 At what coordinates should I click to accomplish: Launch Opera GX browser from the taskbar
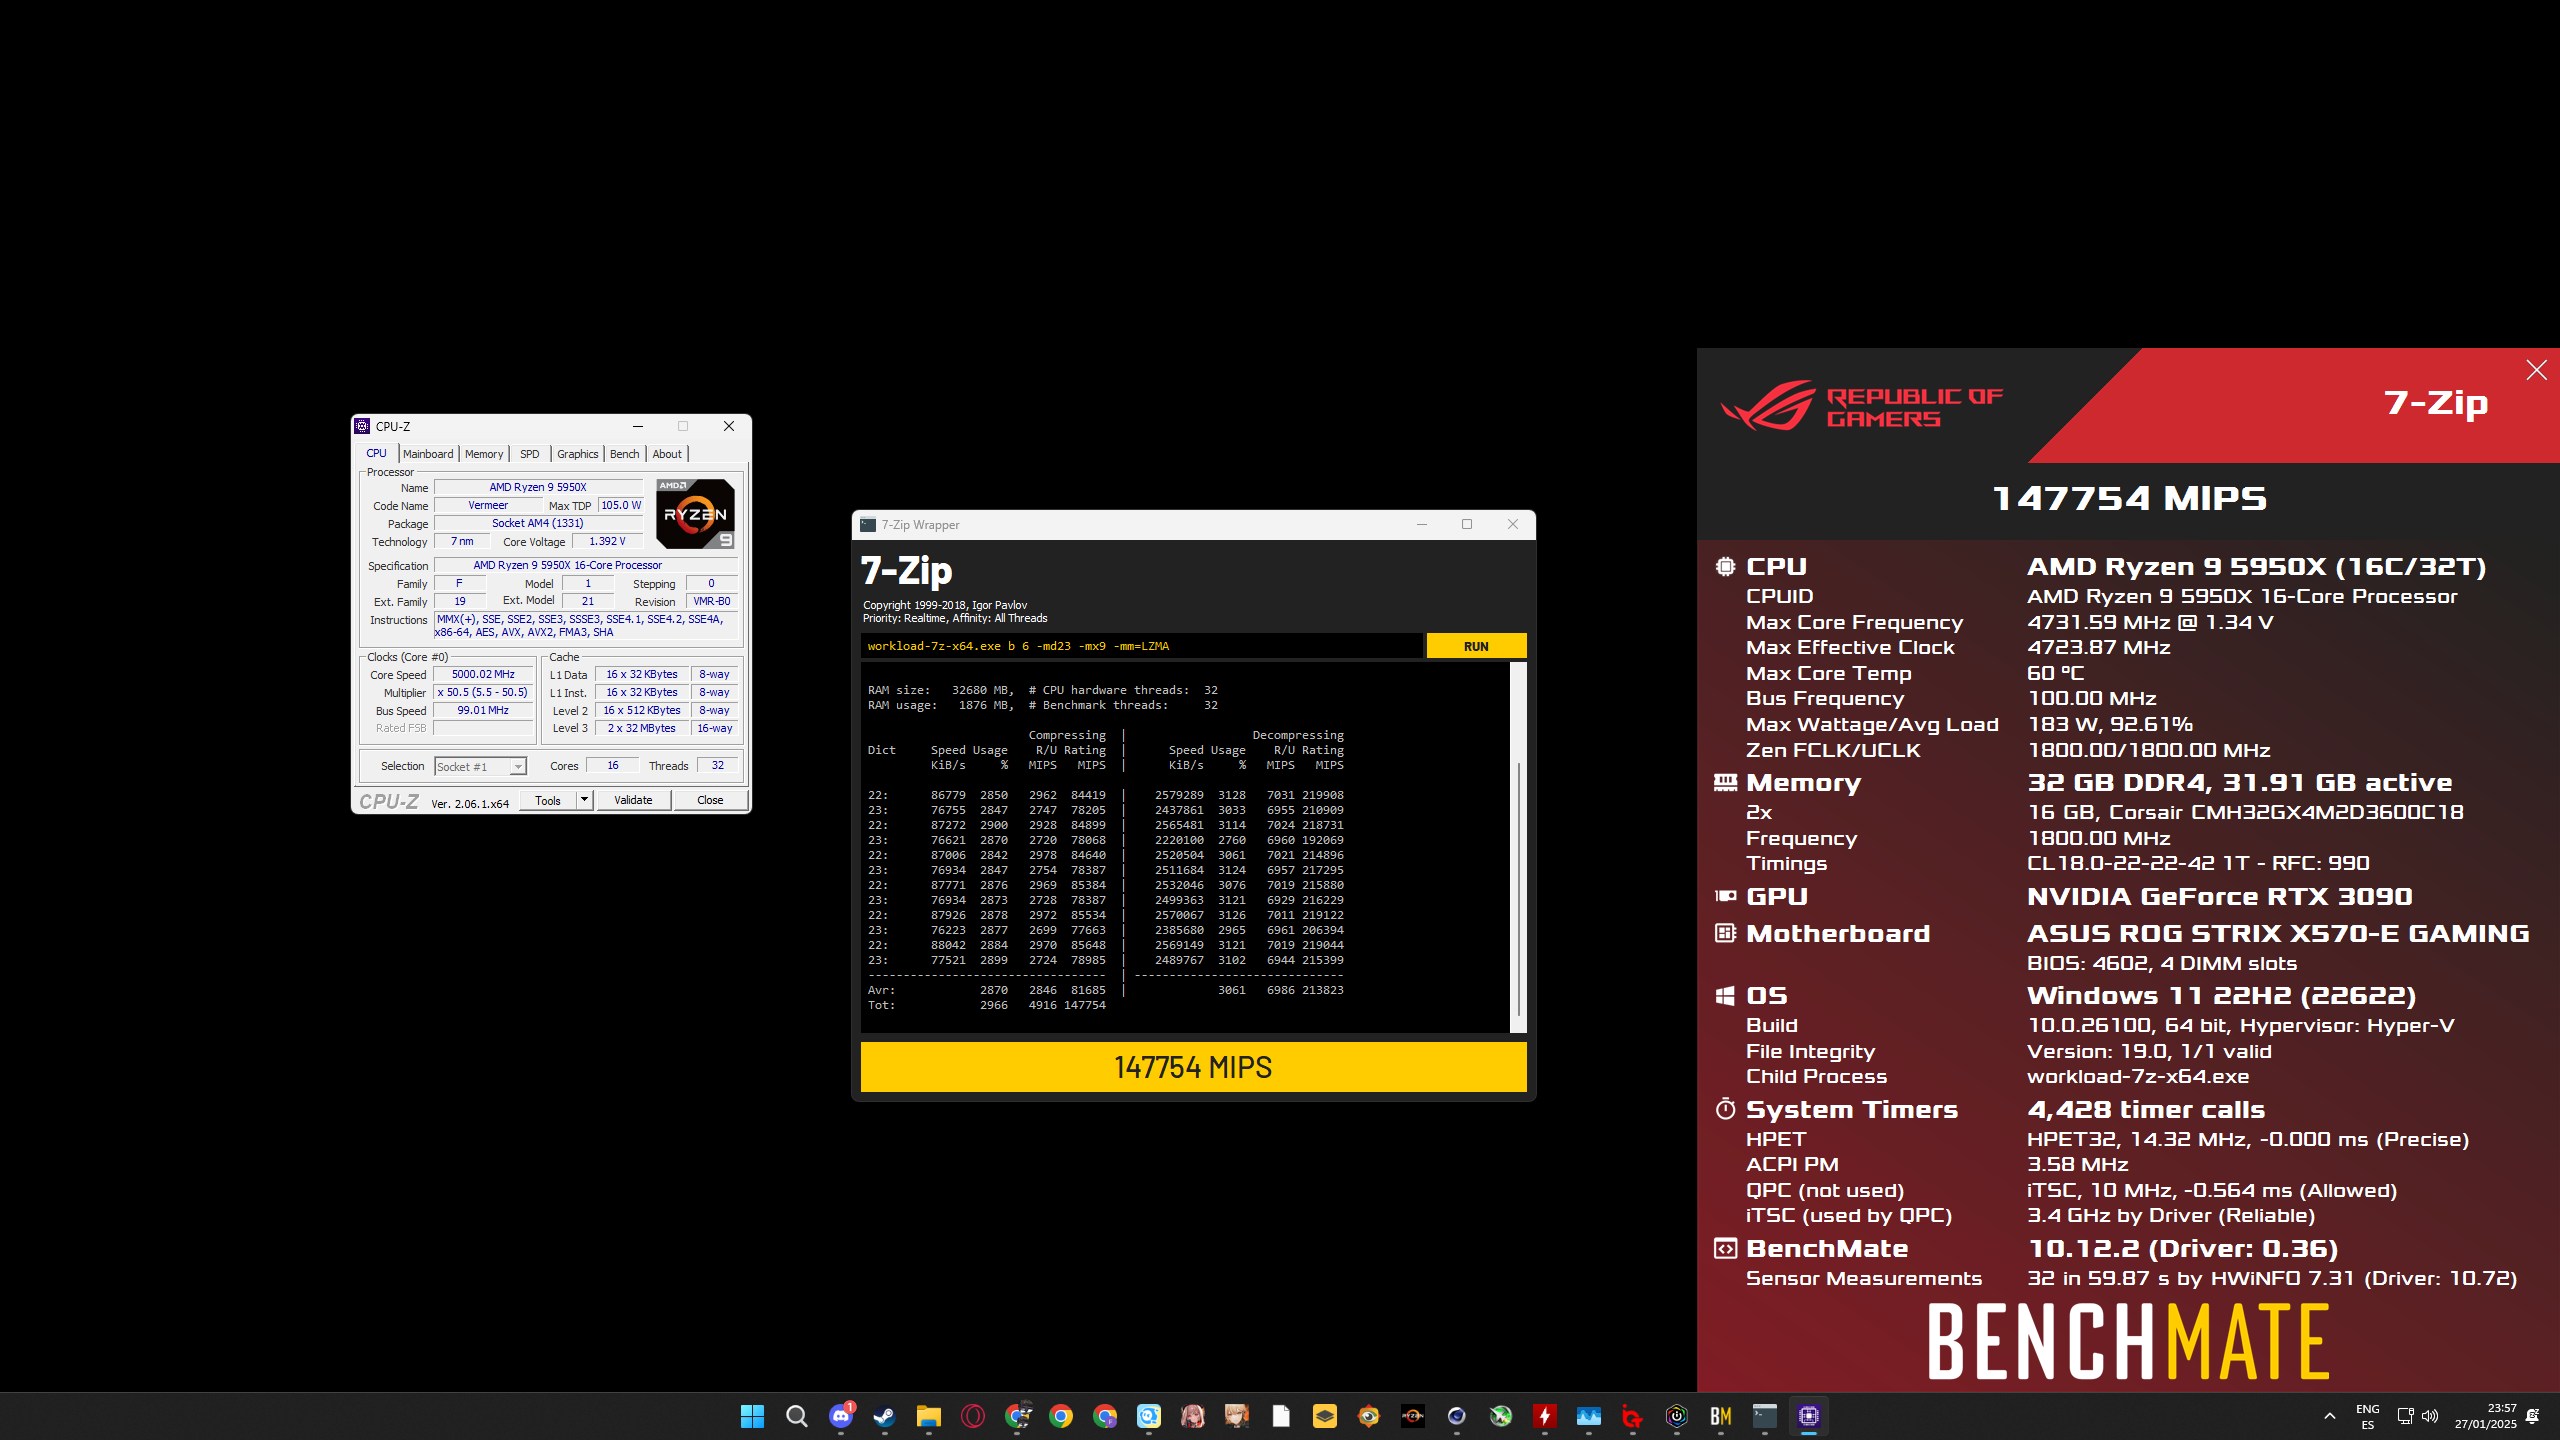pos(972,1416)
